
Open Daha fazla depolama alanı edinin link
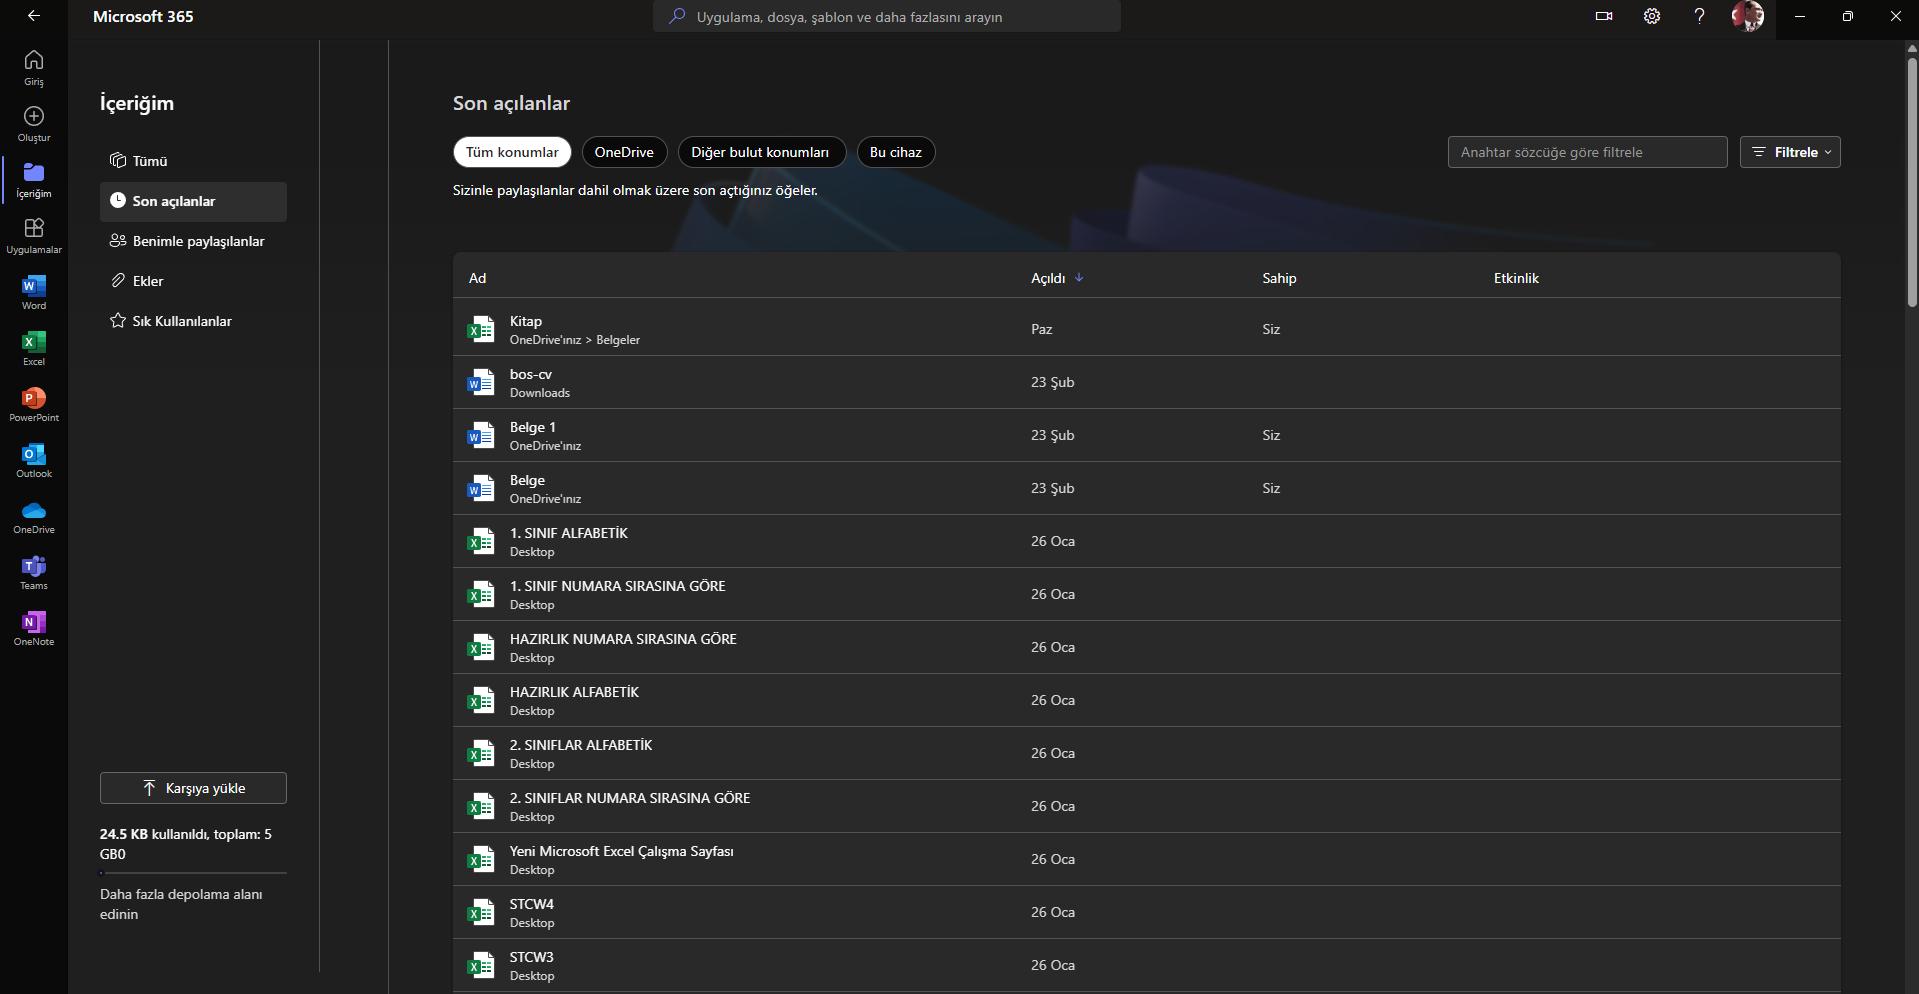pos(180,904)
